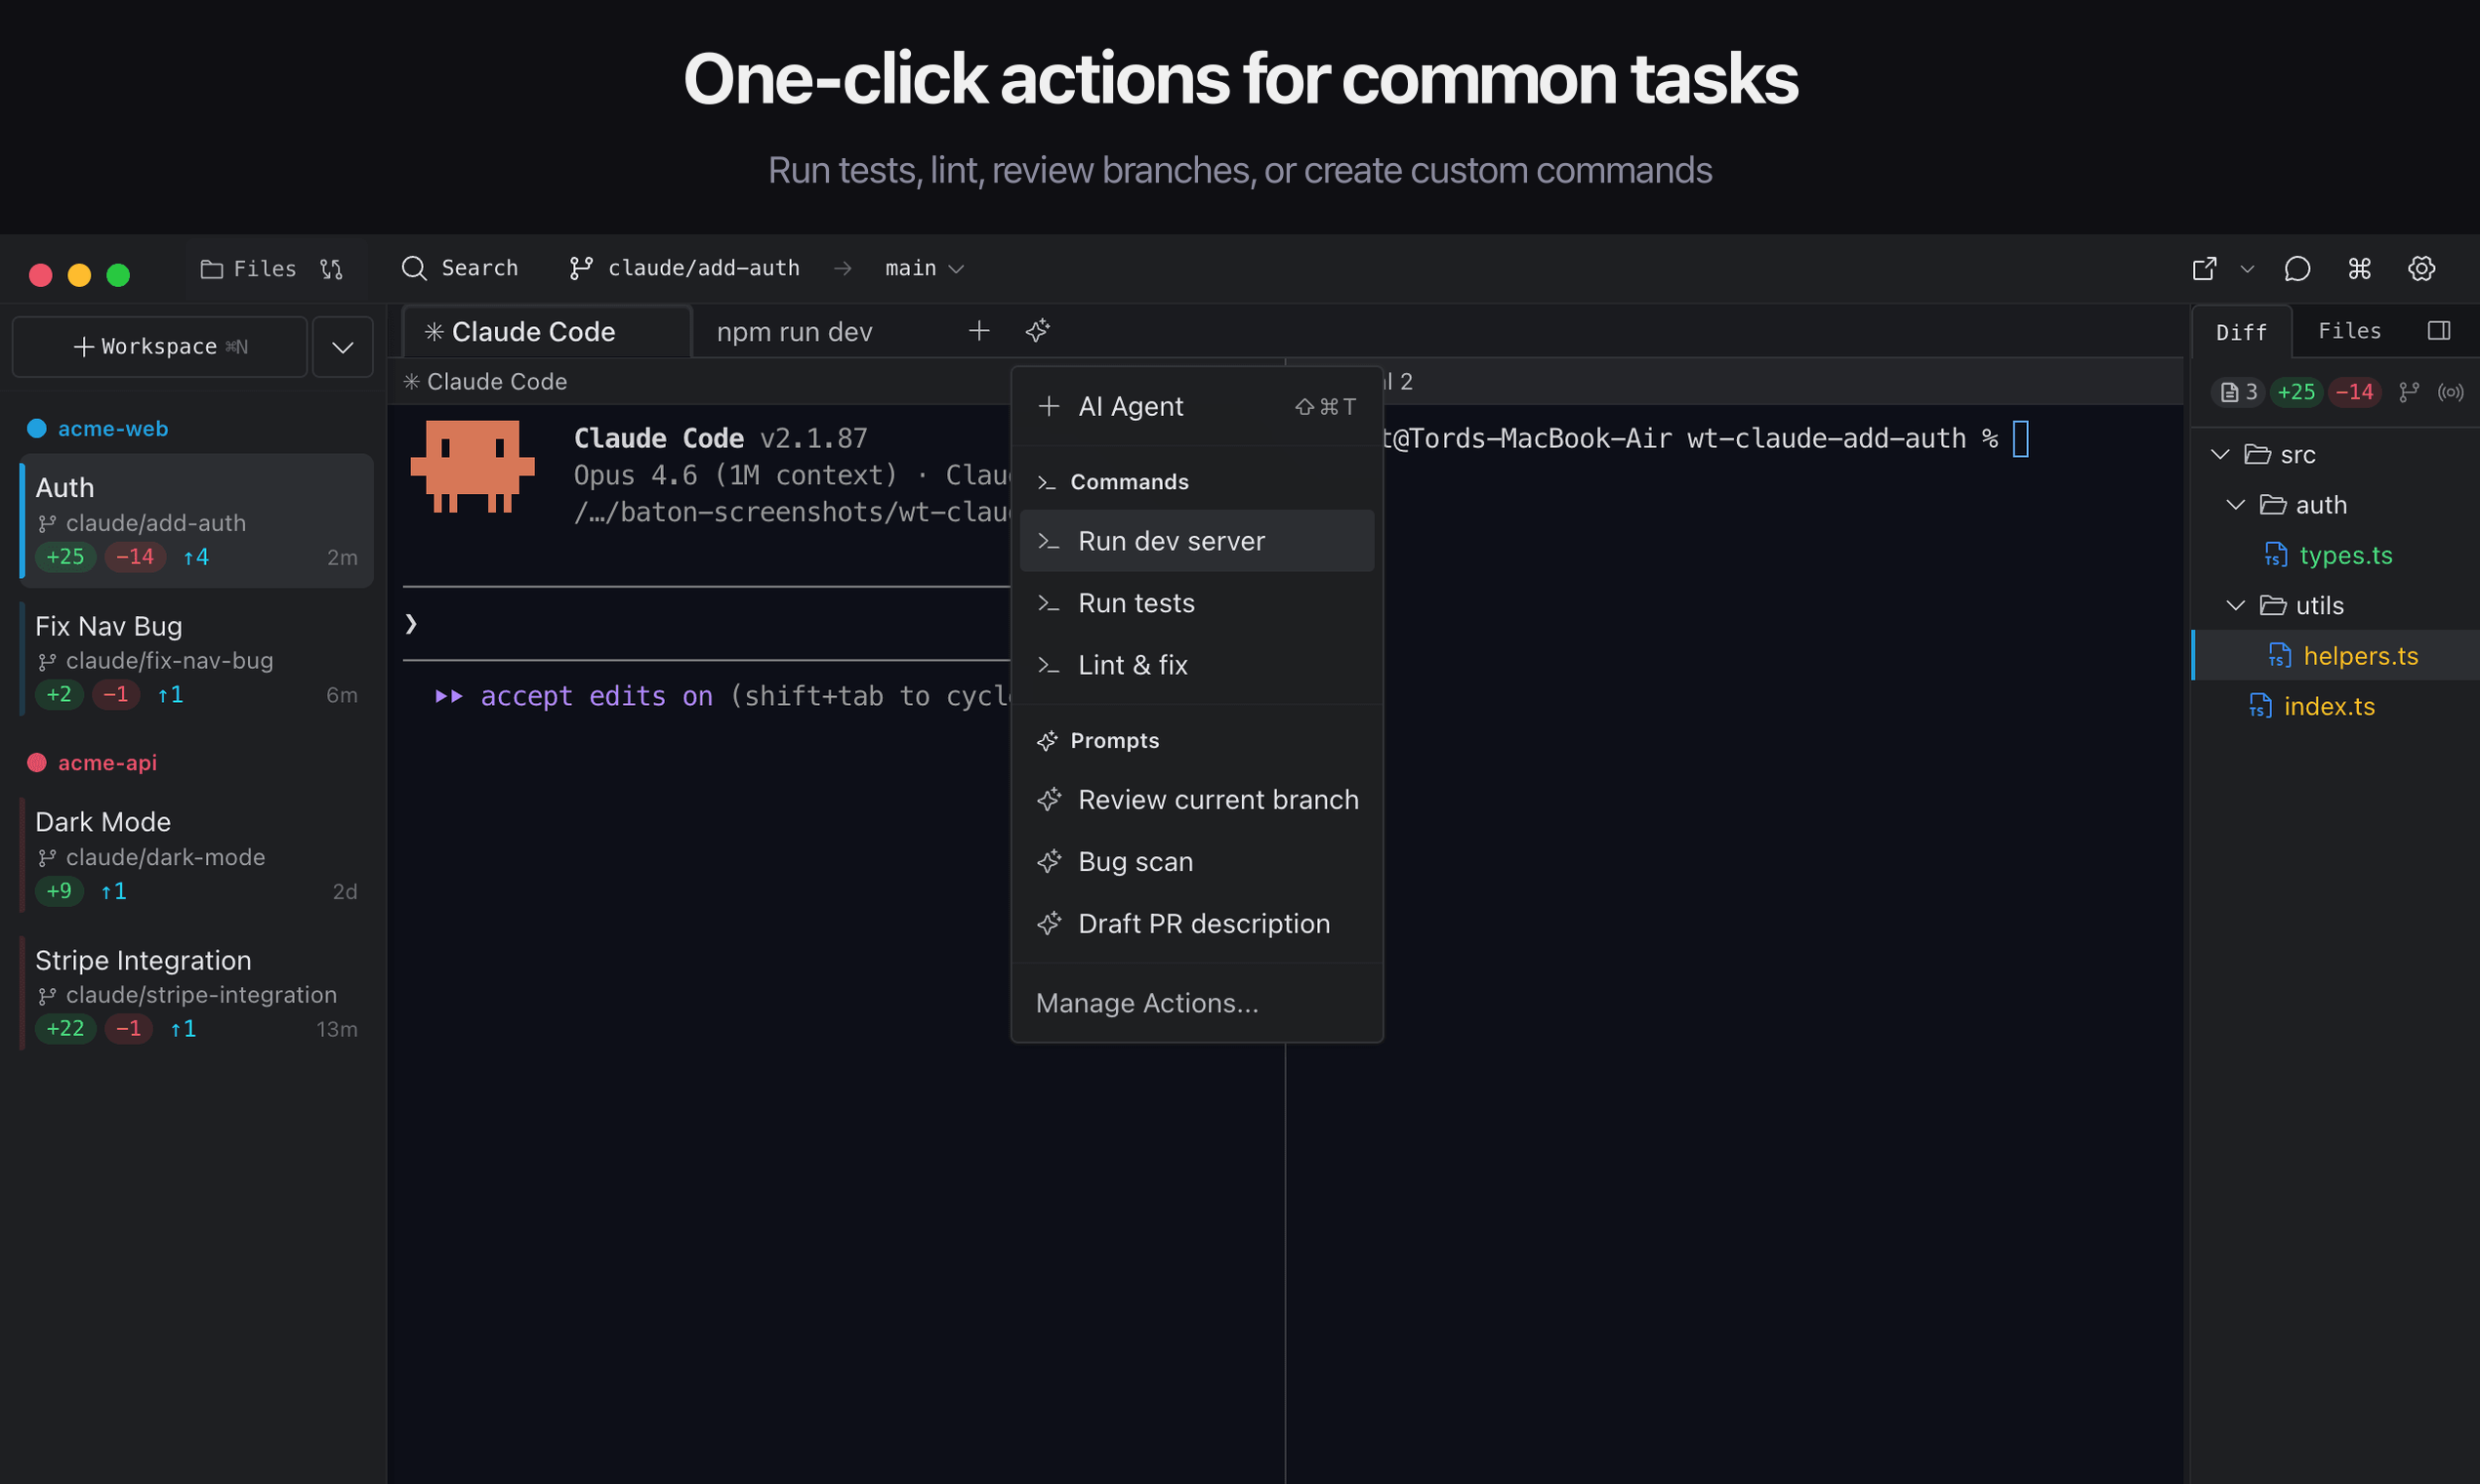Viewport: 2480px width, 1484px height.
Task: Toggle the right sidebar panel icon
Action: 2438,331
